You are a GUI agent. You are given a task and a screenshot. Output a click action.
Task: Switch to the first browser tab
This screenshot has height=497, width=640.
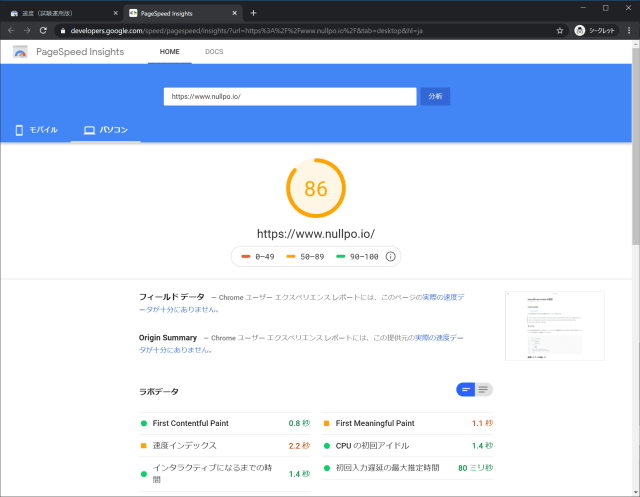[63, 13]
